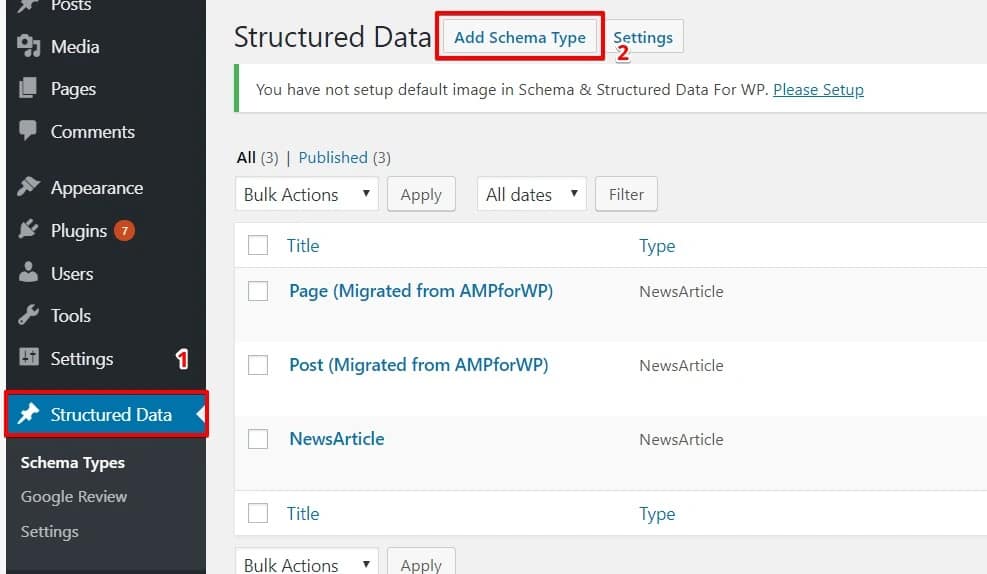Sort by the footer Type column

click(657, 514)
